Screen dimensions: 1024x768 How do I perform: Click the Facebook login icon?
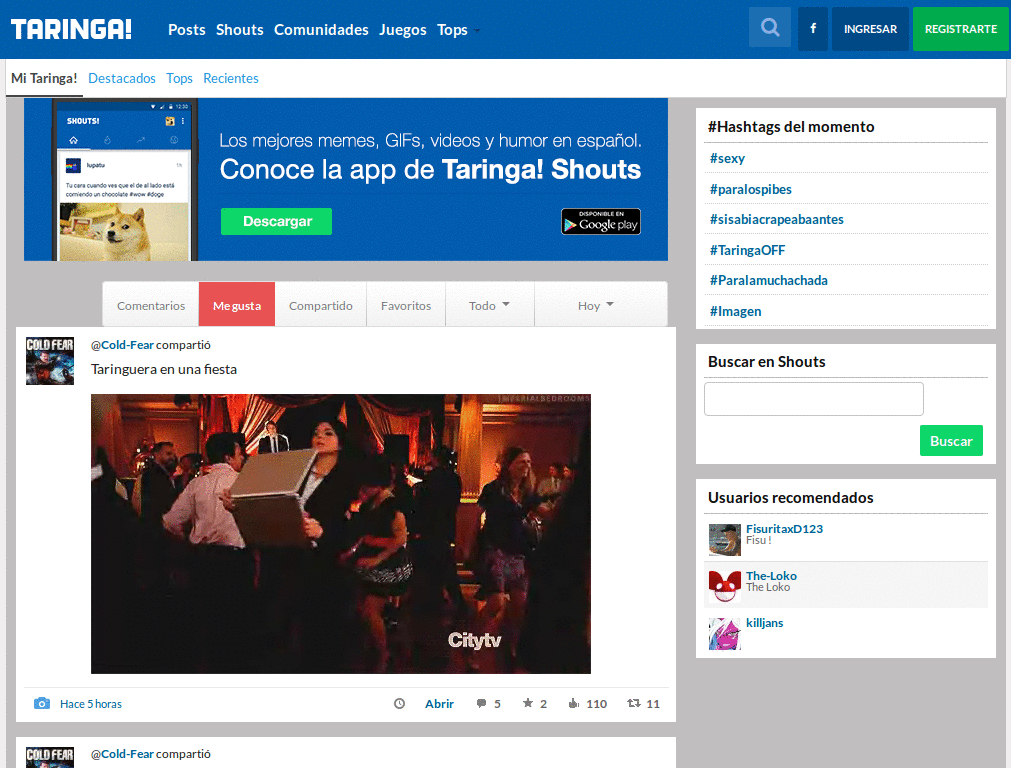tap(813, 29)
